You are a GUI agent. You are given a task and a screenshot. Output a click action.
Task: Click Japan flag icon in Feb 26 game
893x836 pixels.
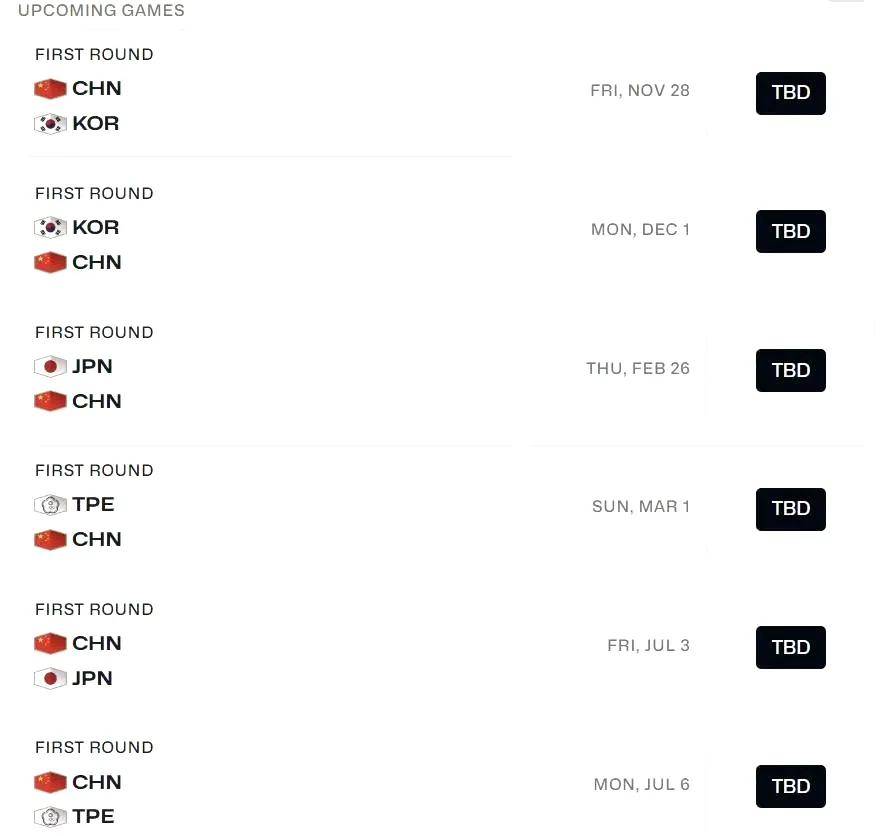50,367
